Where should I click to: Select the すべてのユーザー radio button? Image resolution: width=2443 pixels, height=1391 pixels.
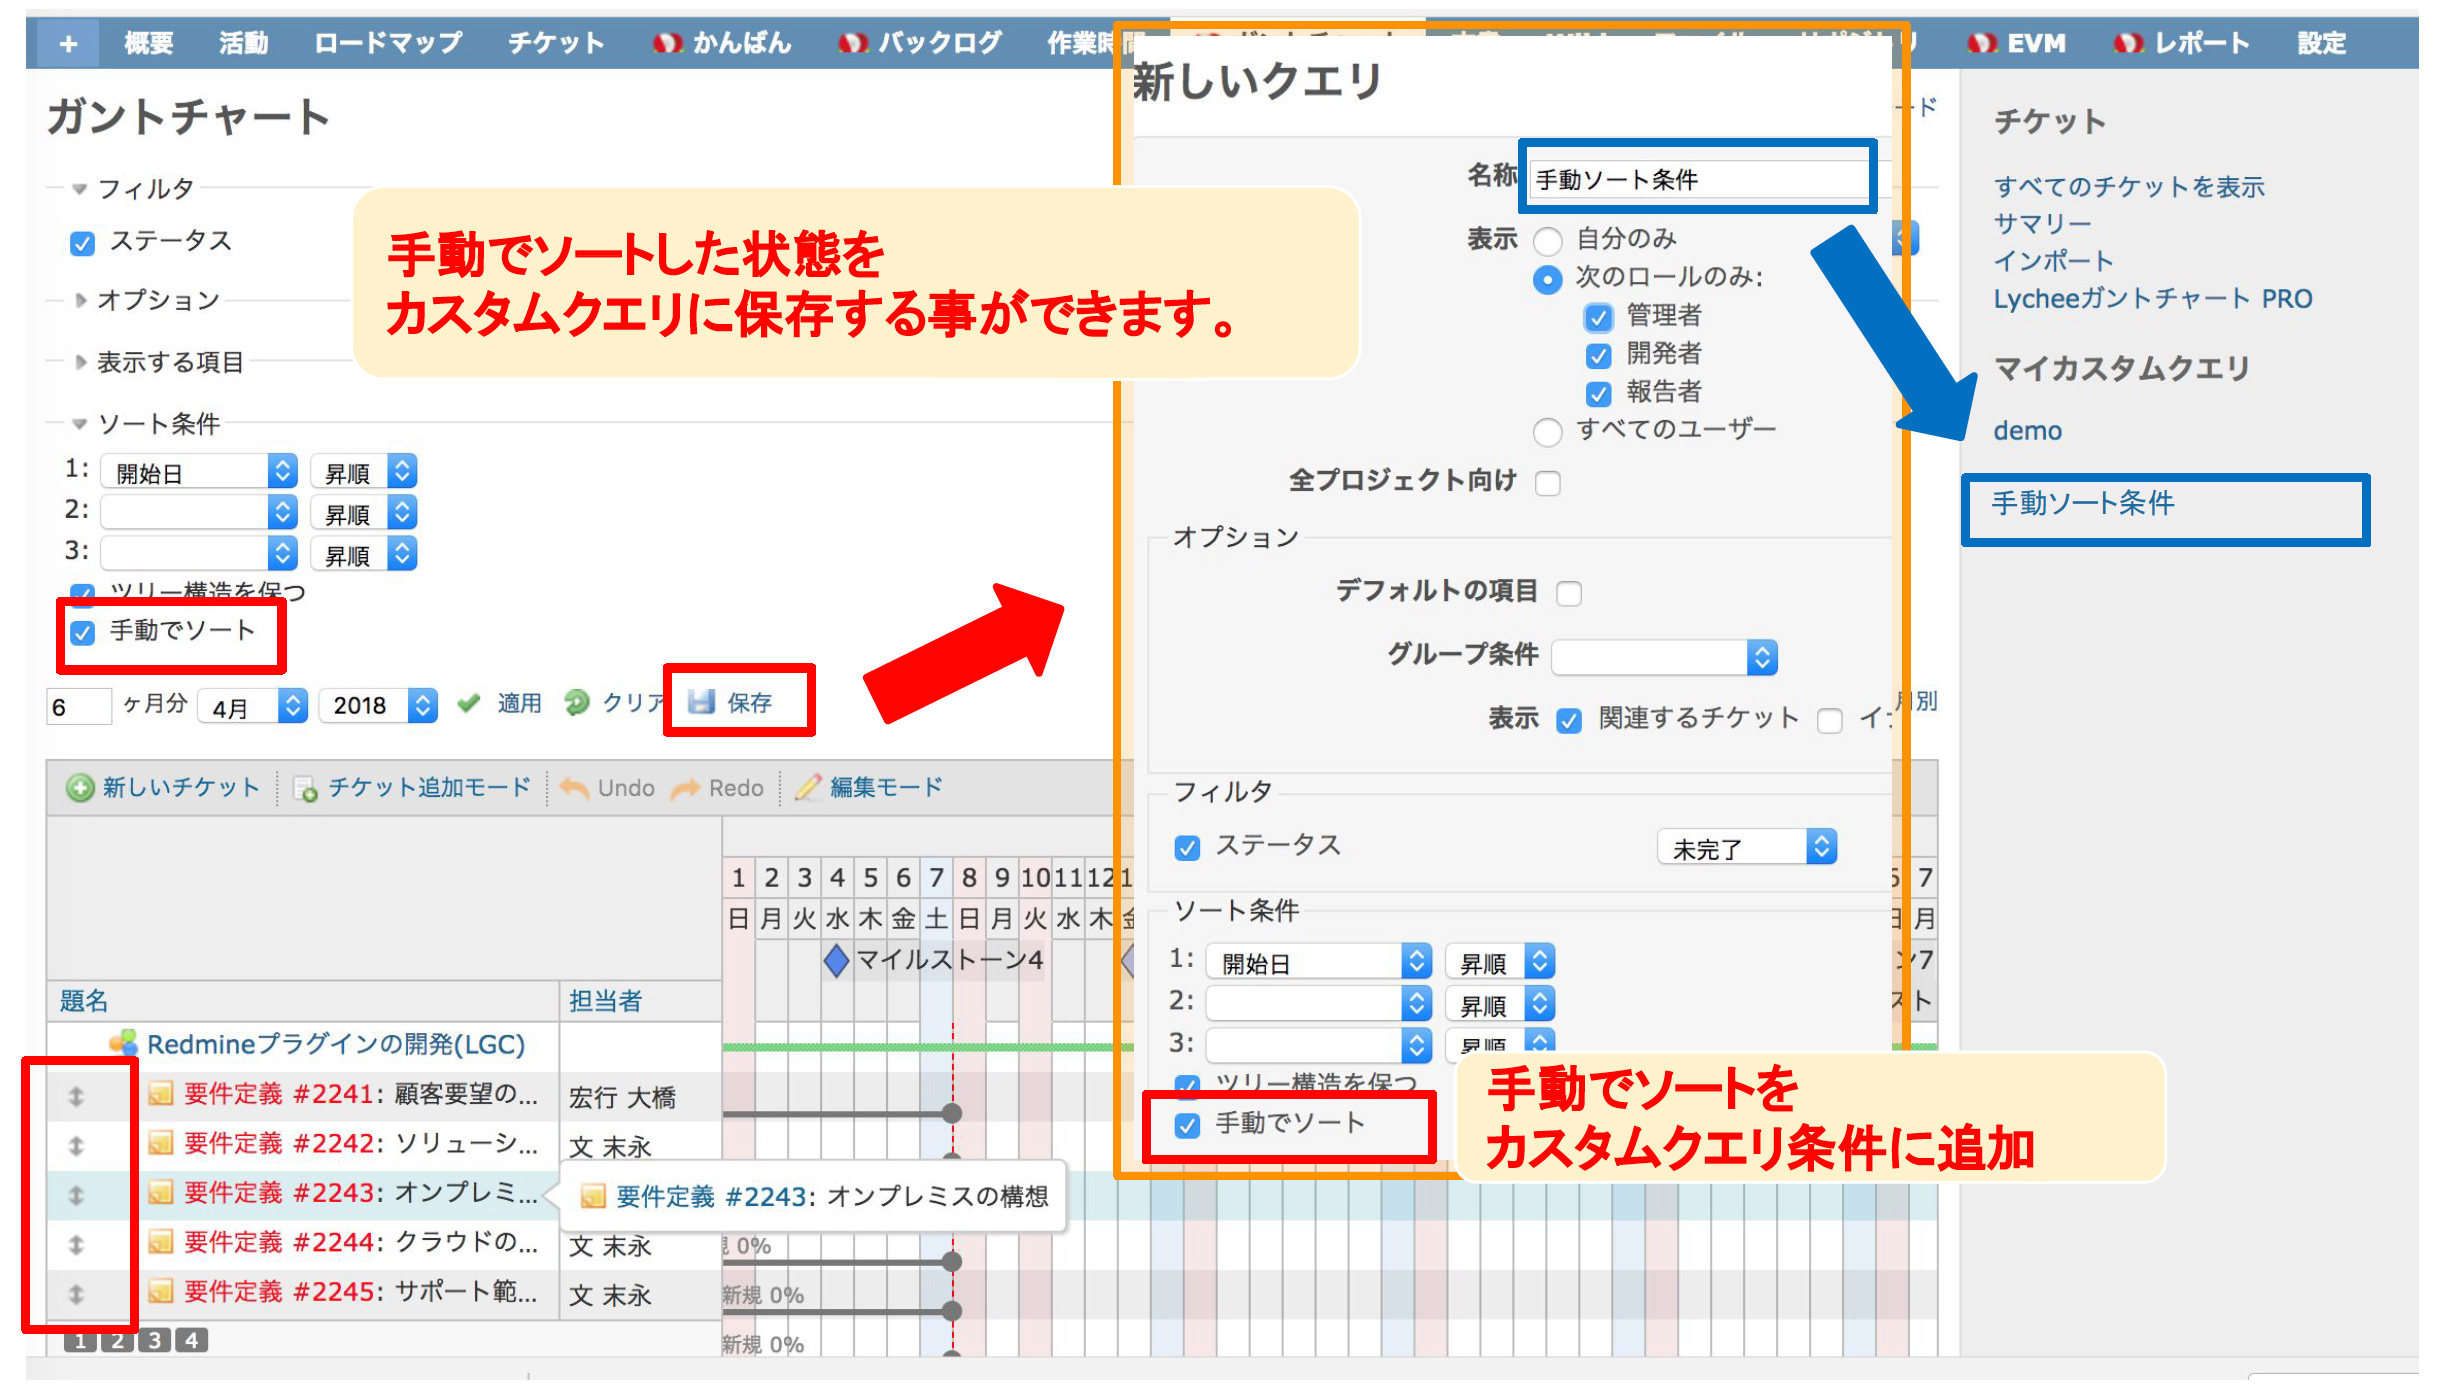[x=1547, y=432]
